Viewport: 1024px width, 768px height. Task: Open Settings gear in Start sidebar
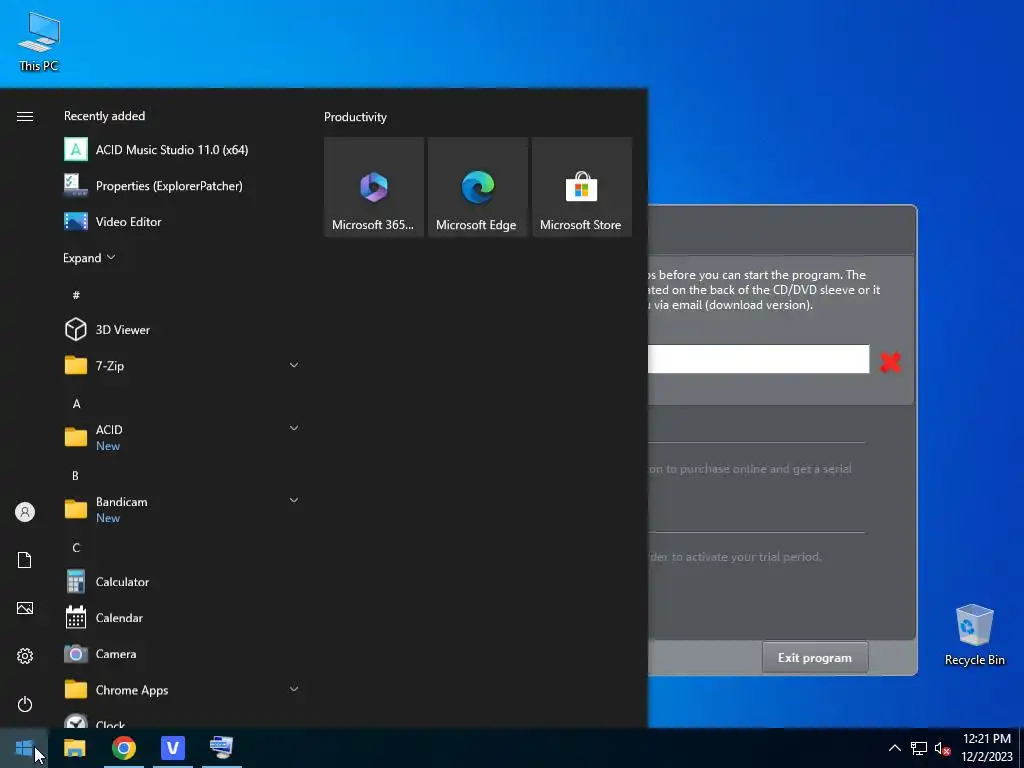pyautogui.click(x=25, y=656)
